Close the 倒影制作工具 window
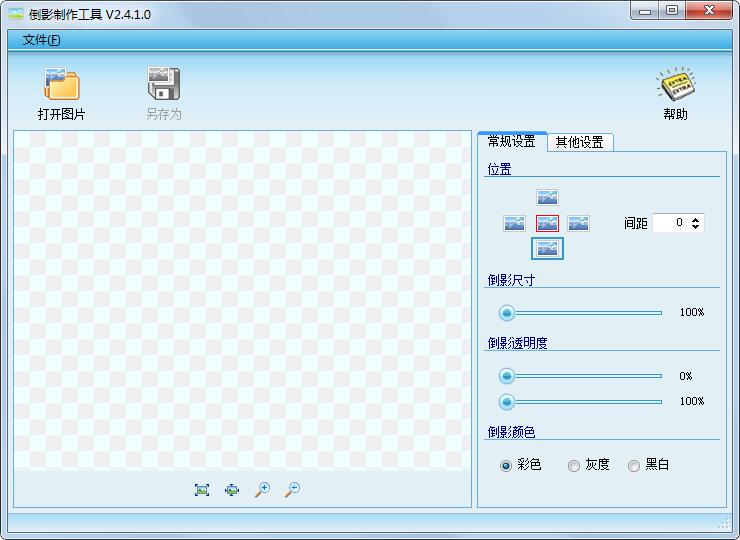The image size is (740, 540). (x=709, y=11)
